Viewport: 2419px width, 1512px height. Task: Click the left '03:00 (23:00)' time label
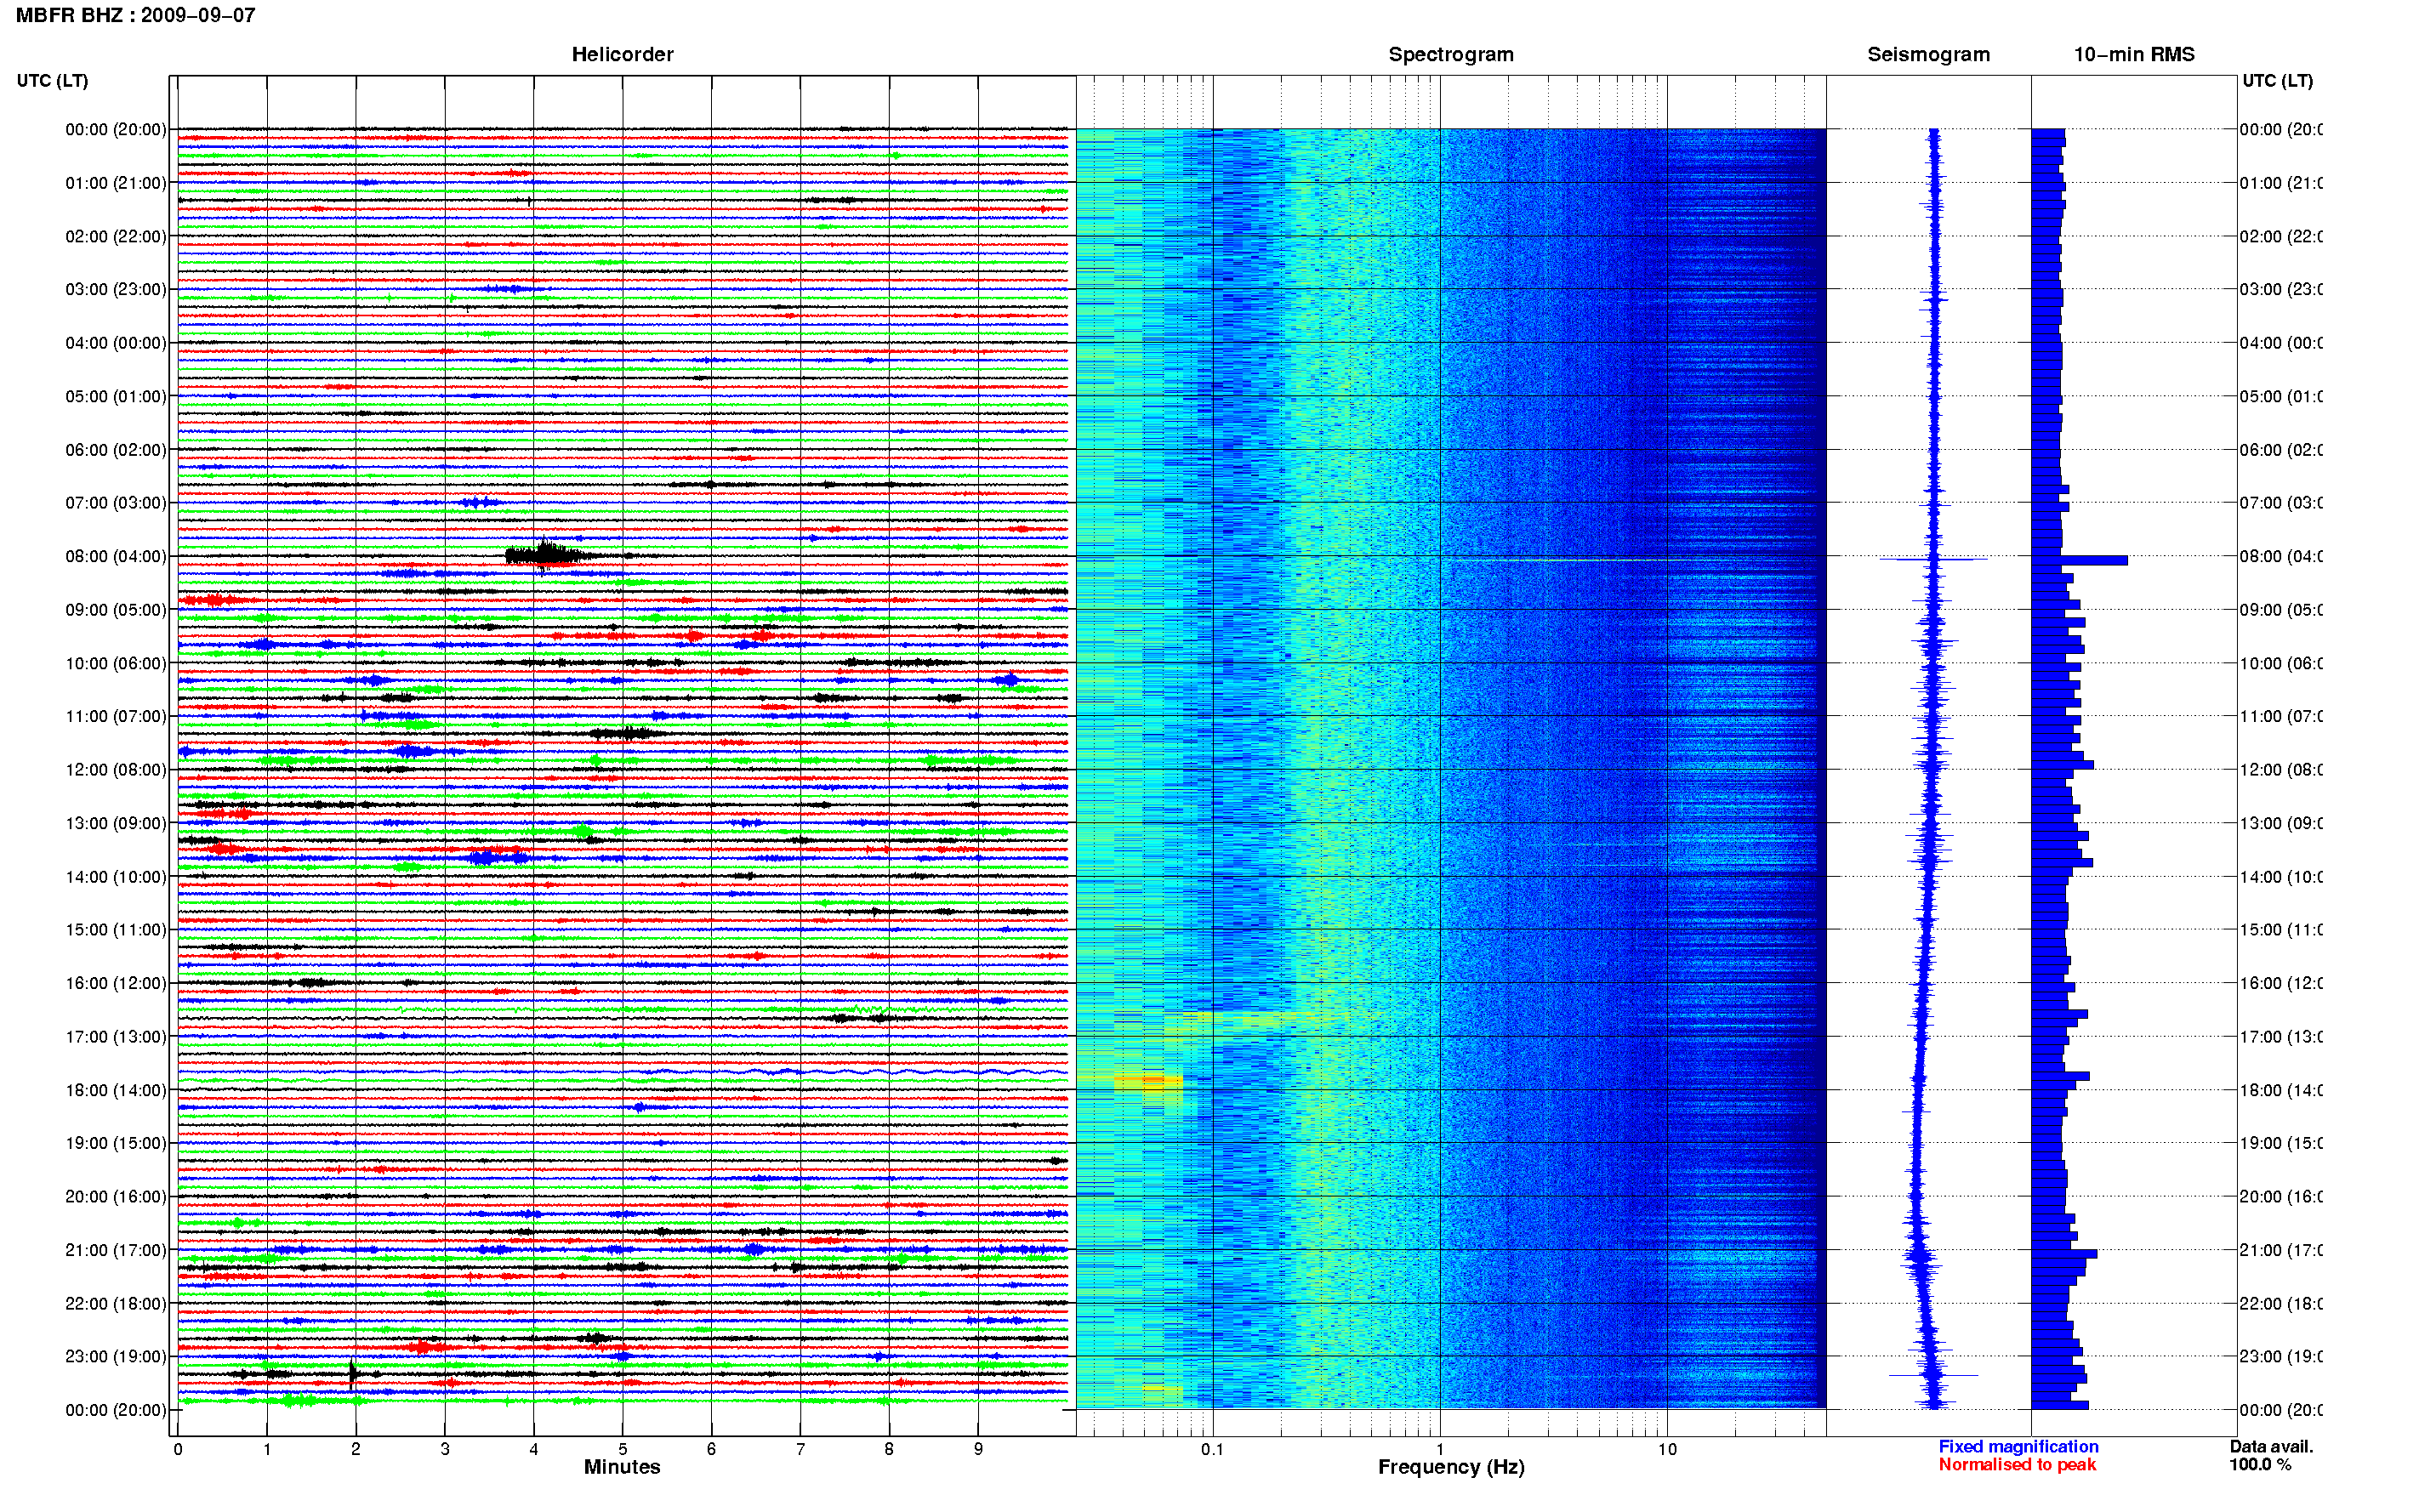click(x=115, y=289)
